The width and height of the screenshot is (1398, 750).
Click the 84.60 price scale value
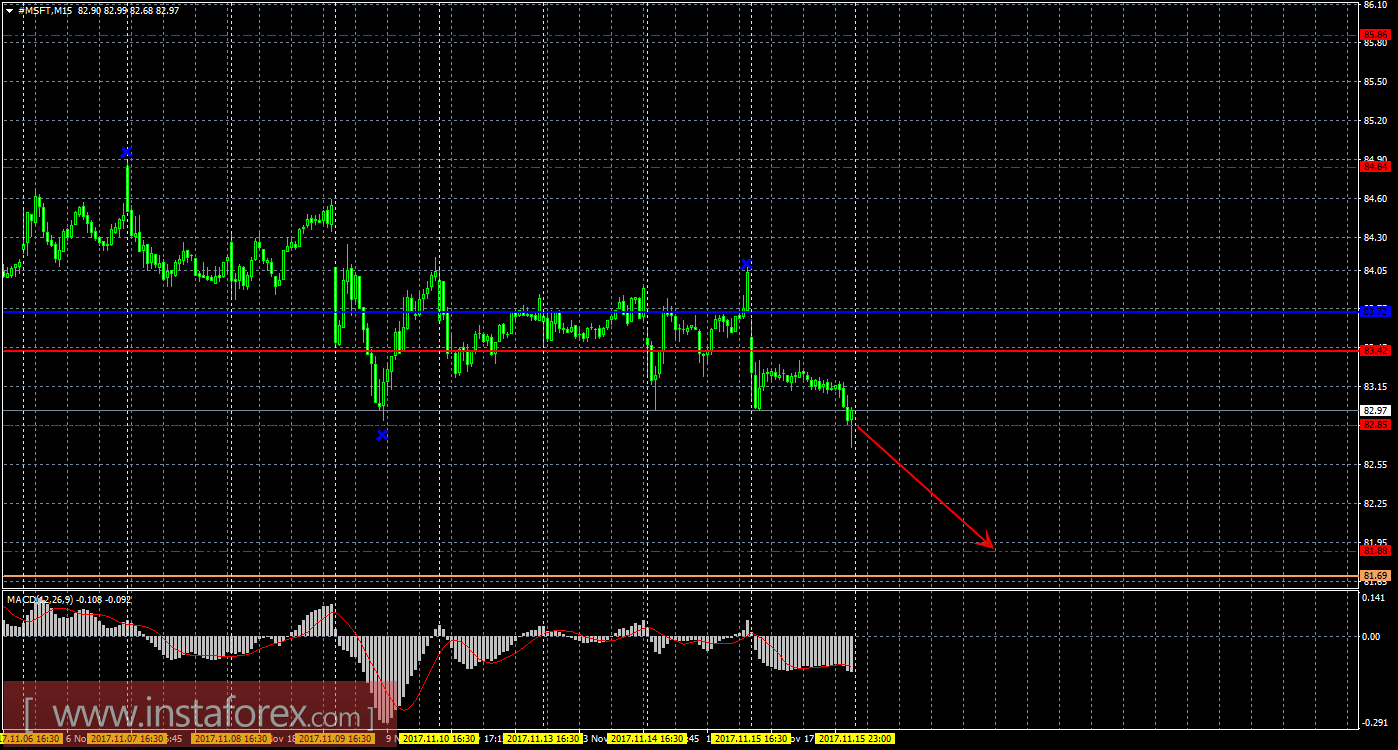tap(1375, 199)
